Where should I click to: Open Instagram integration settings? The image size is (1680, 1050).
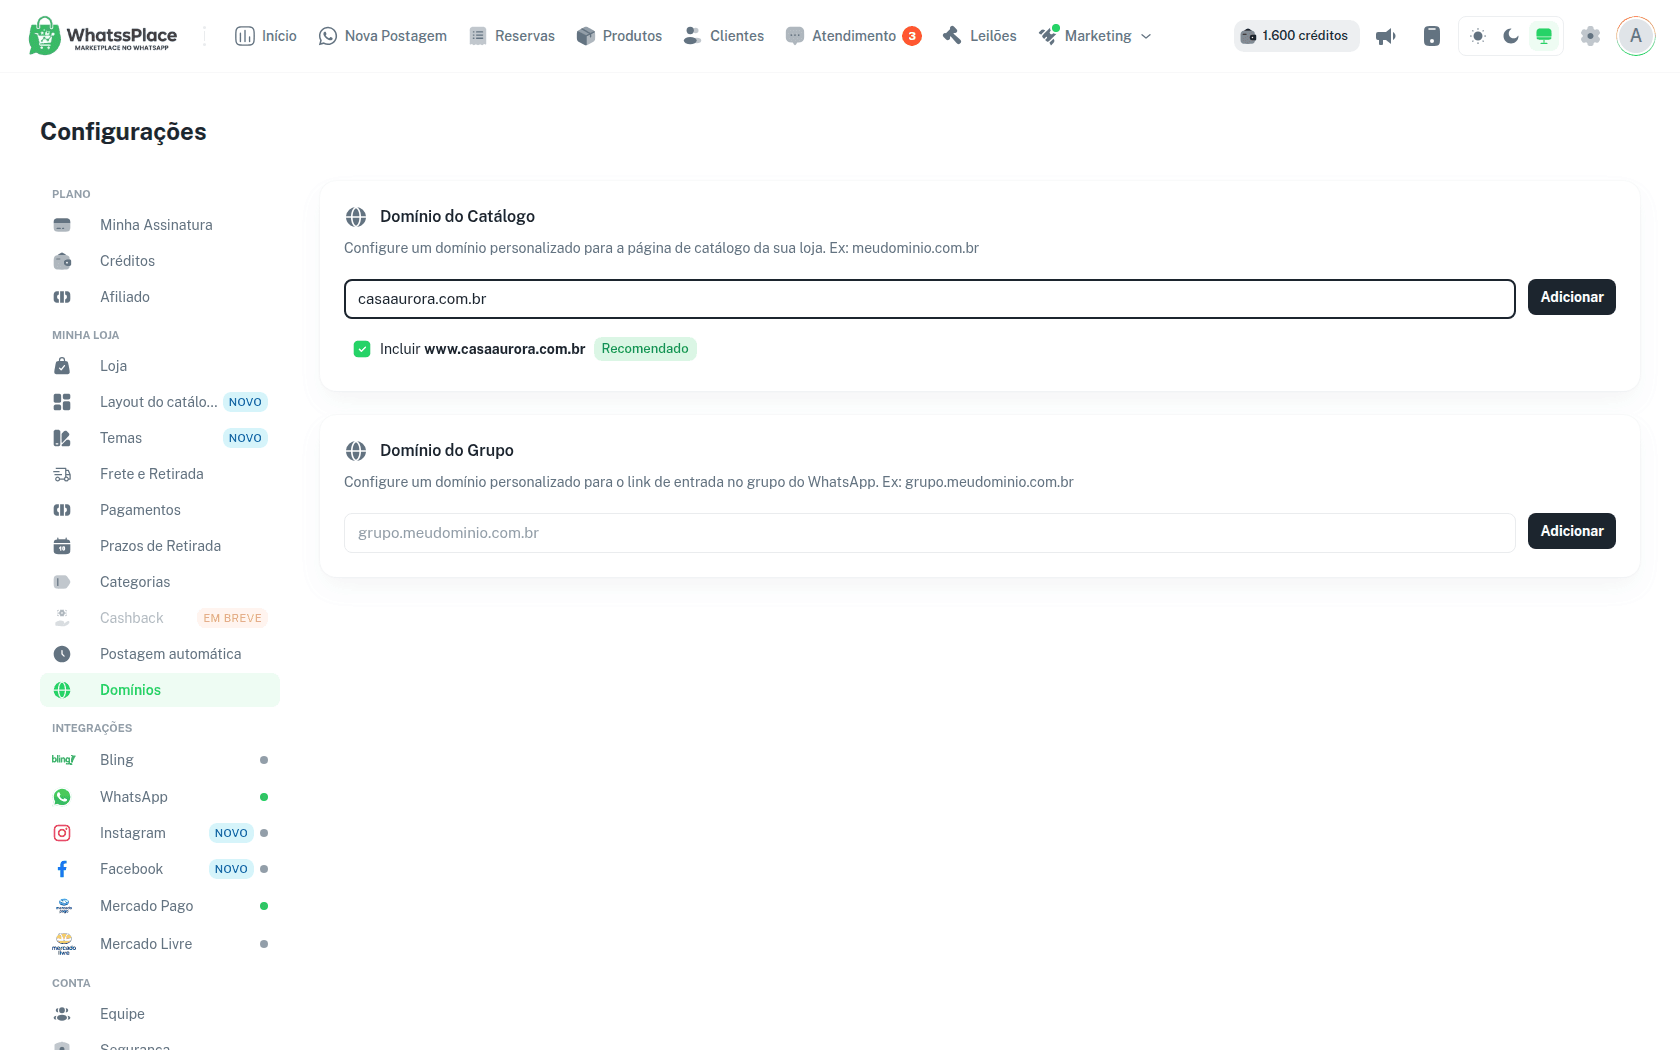(x=160, y=833)
